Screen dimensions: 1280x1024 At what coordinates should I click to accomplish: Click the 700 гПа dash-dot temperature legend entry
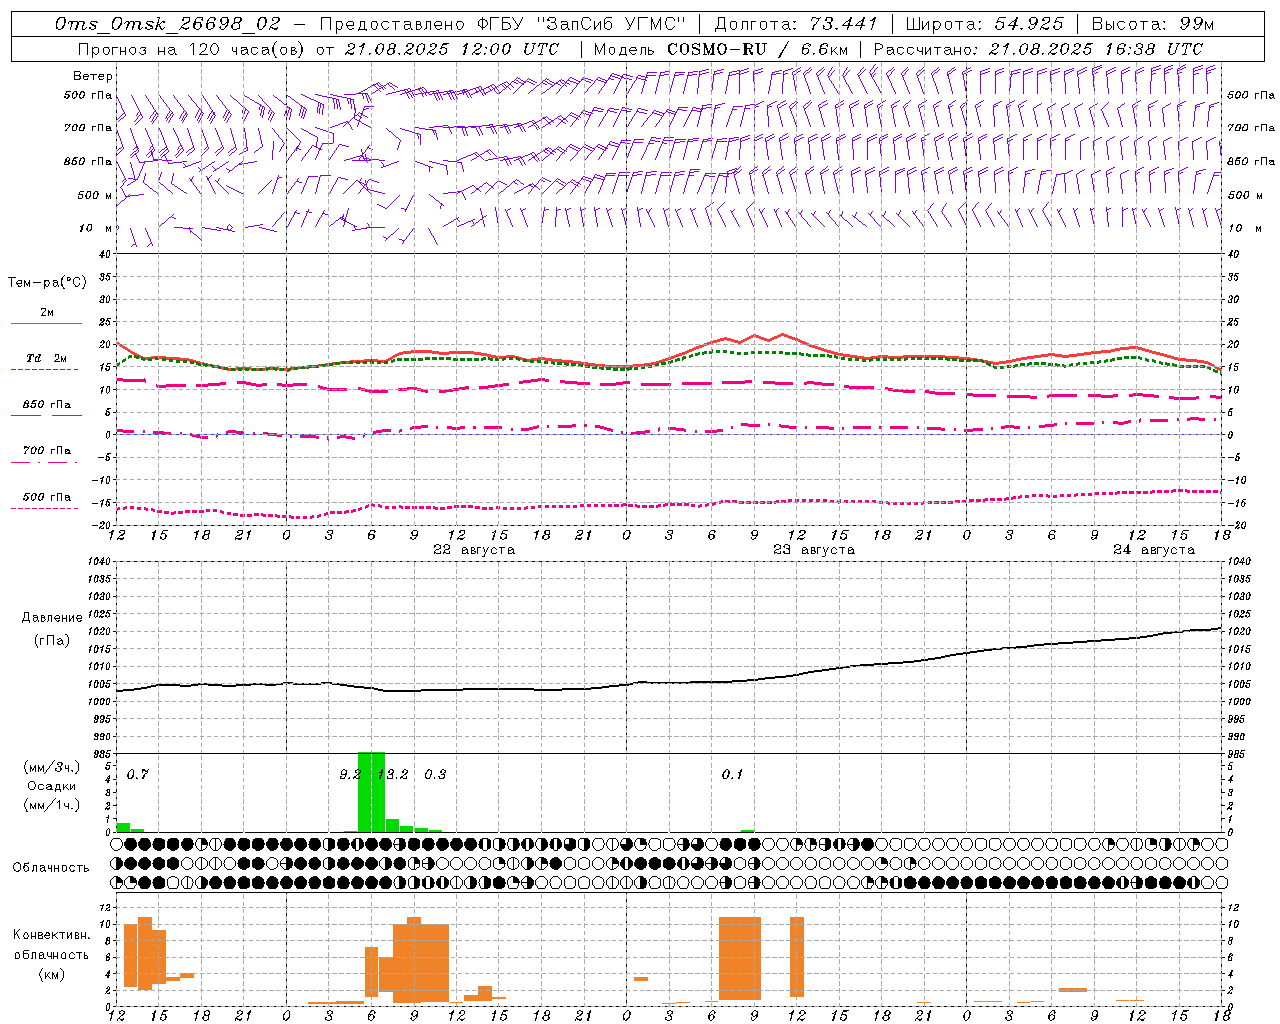[x=46, y=451]
